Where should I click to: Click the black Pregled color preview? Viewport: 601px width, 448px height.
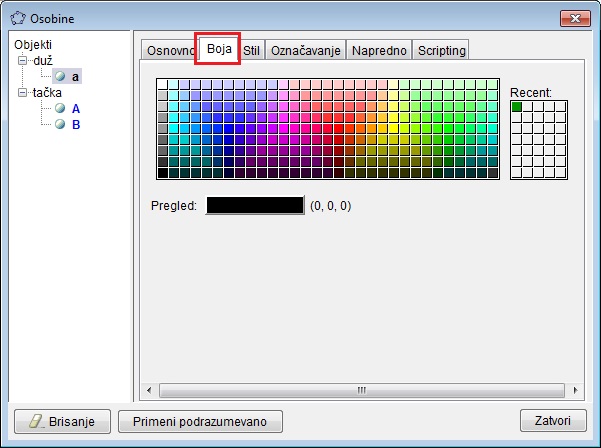pyautogui.click(x=255, y=205)
